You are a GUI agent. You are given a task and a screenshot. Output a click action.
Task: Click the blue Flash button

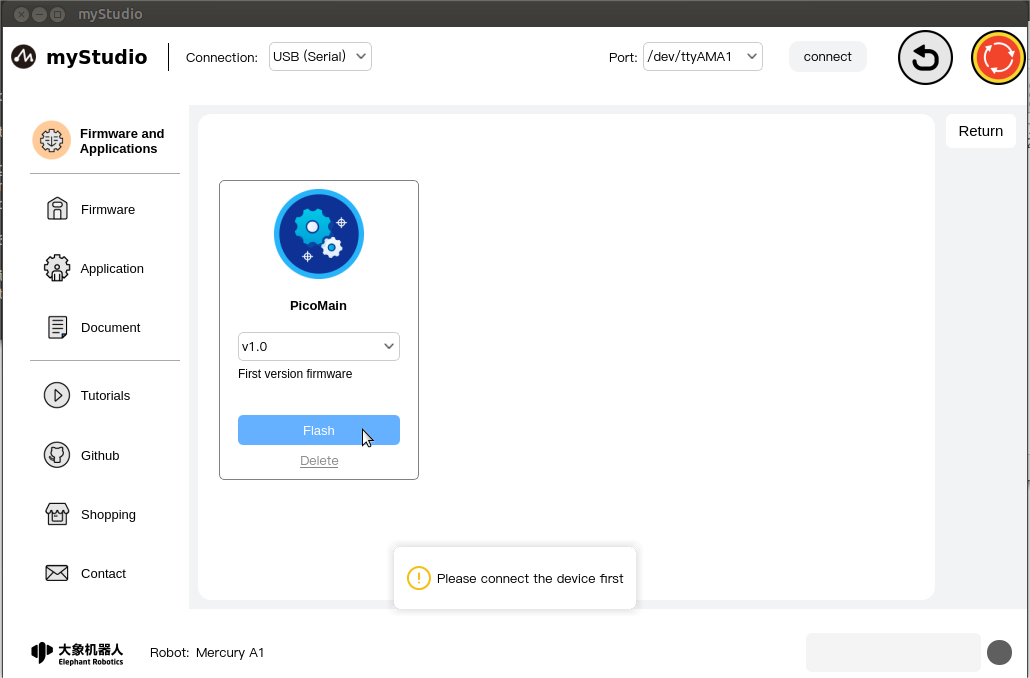click(x=319, y=430)
